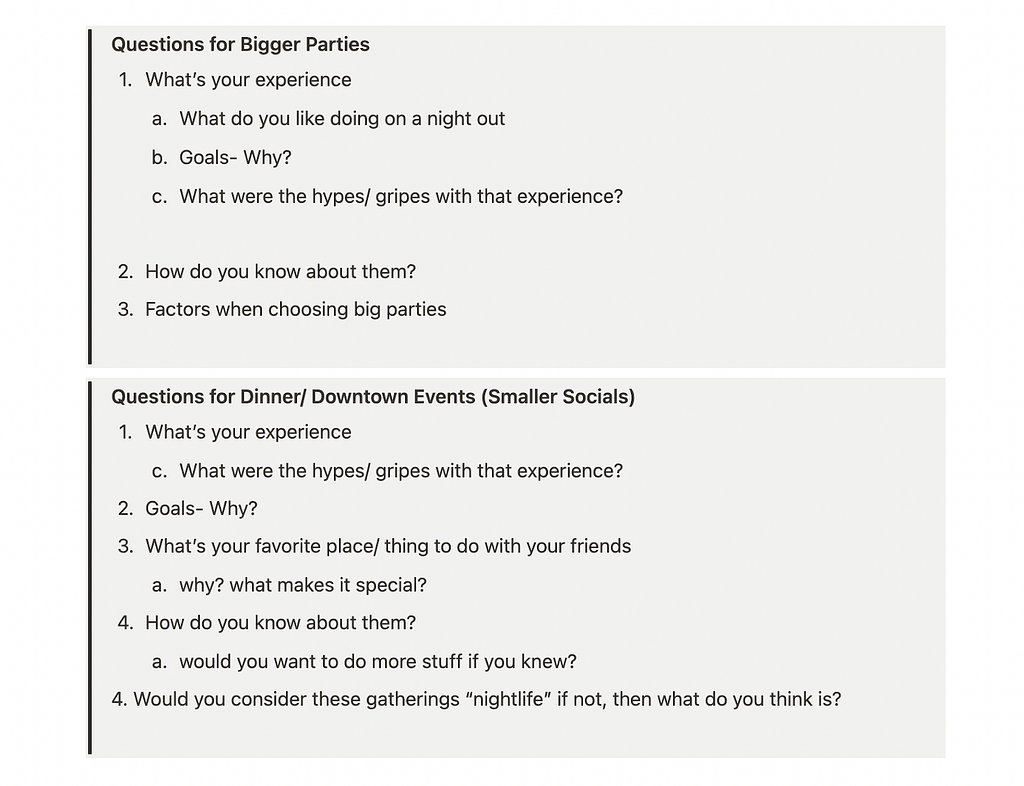Click the empty area below the nightlife question
Image resolution: width=1024 pixels, height=786 pixels.
(x=516, y=734)
